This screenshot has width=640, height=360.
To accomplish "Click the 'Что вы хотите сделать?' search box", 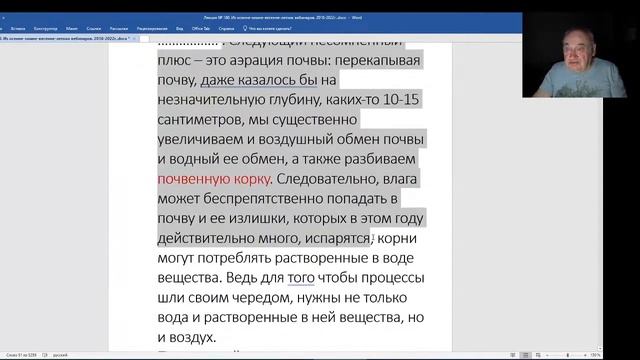I will [270, 29].
